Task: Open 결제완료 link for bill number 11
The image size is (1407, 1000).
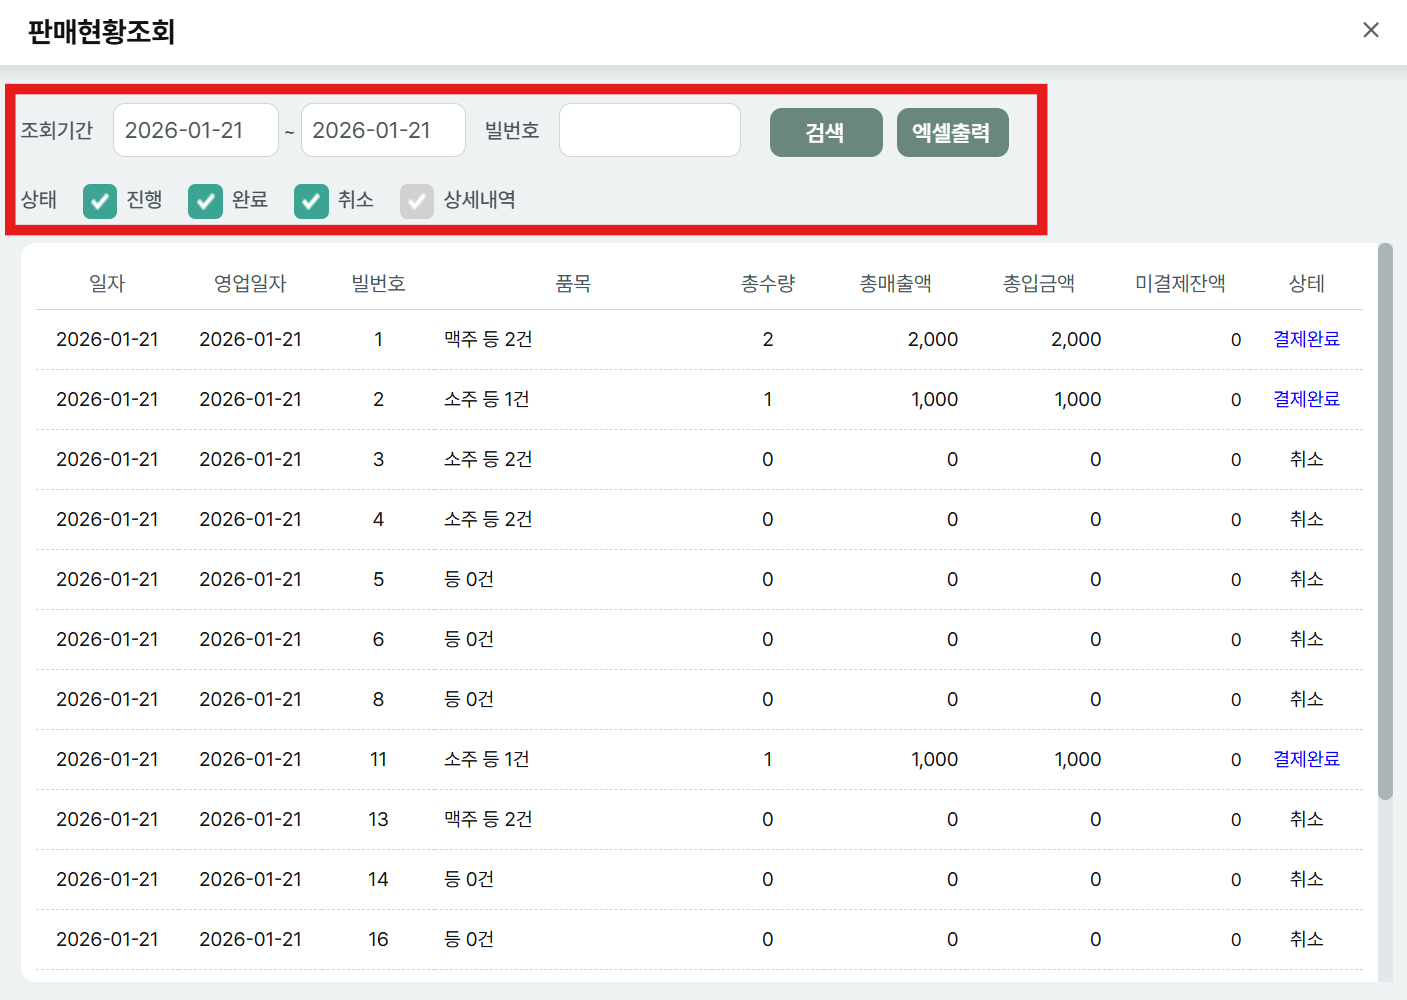Action: [x=1305, y=759]
